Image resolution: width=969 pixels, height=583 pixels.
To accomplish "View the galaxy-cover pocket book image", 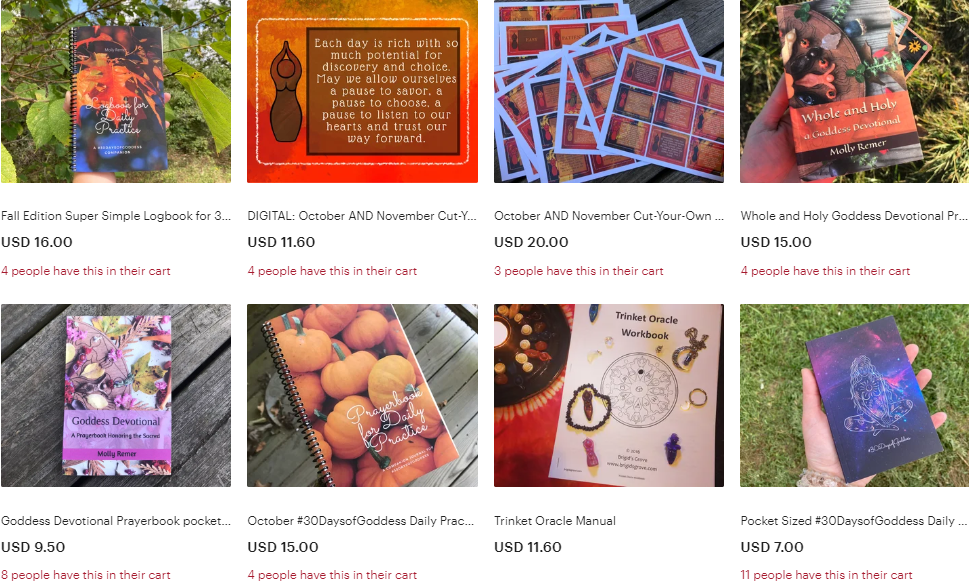I will pos(855,395).
